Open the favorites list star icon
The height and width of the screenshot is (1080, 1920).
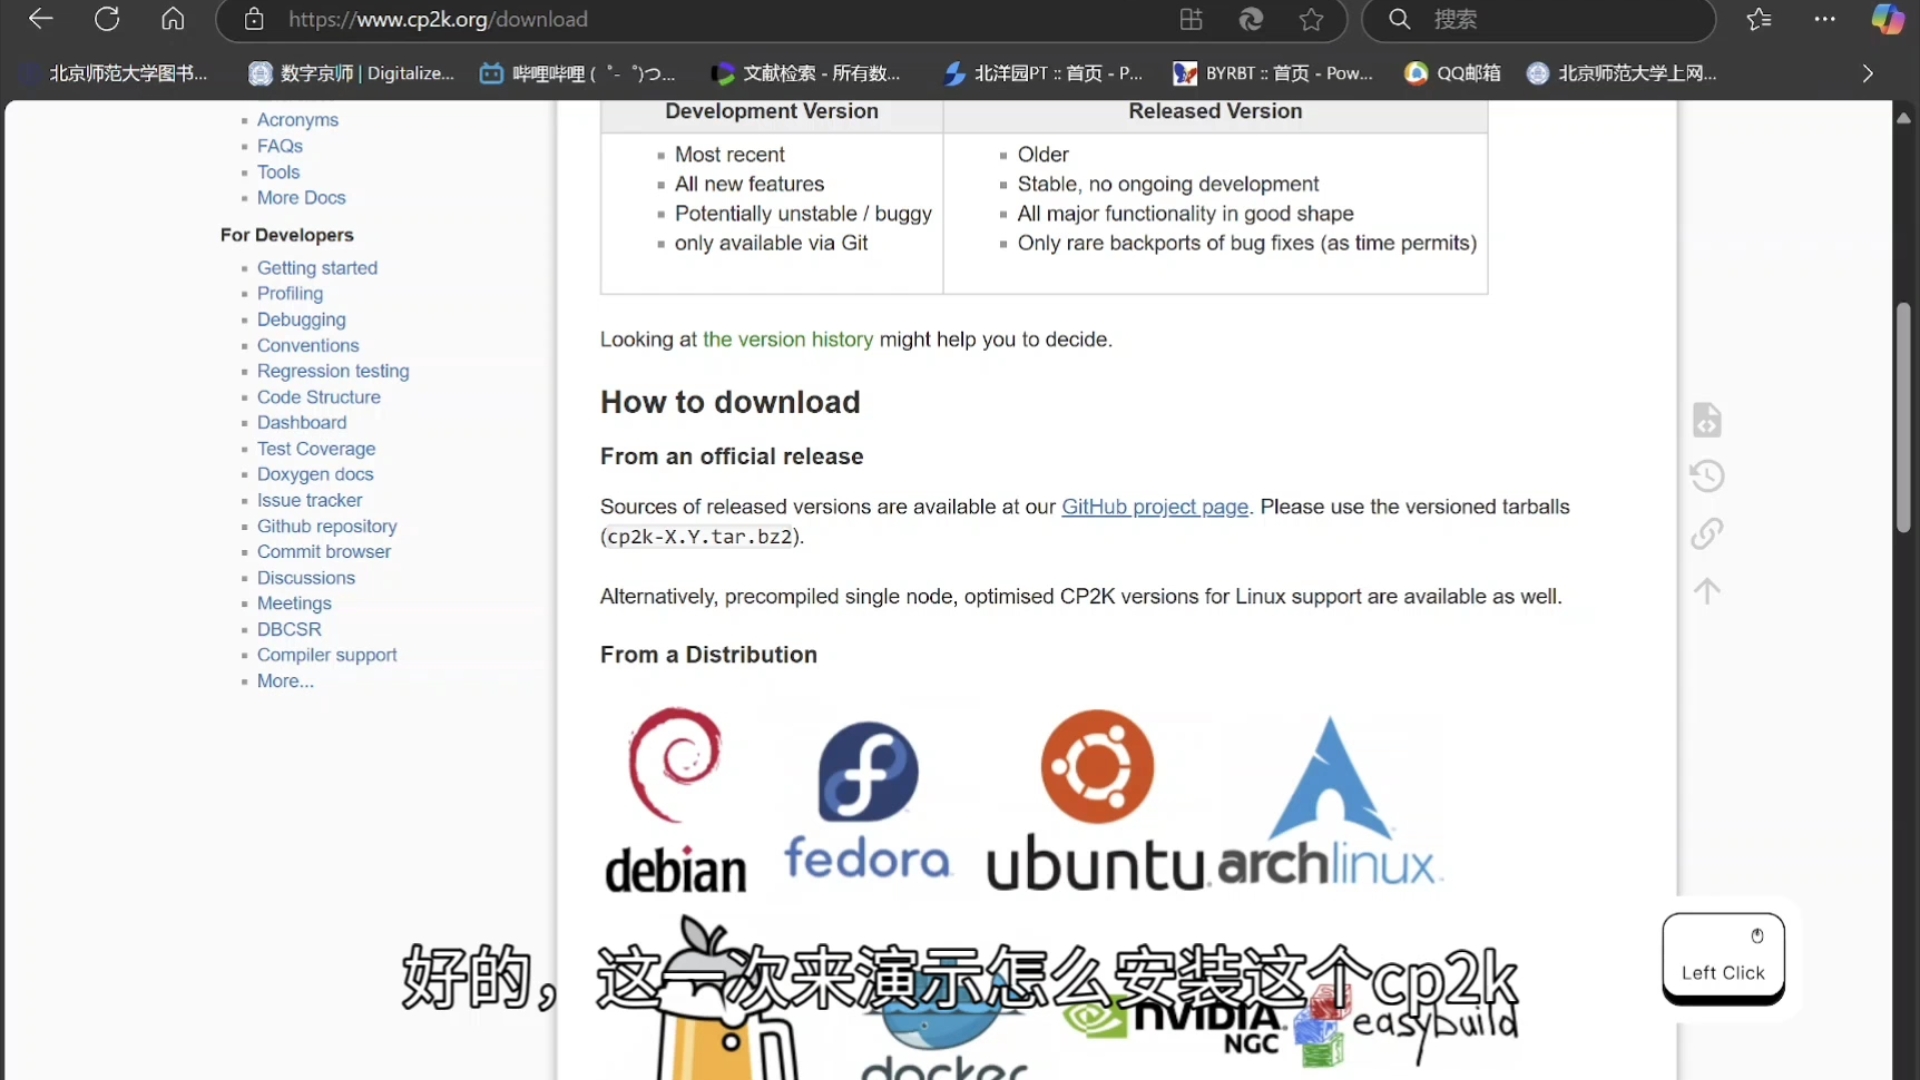coord(1759,19)
